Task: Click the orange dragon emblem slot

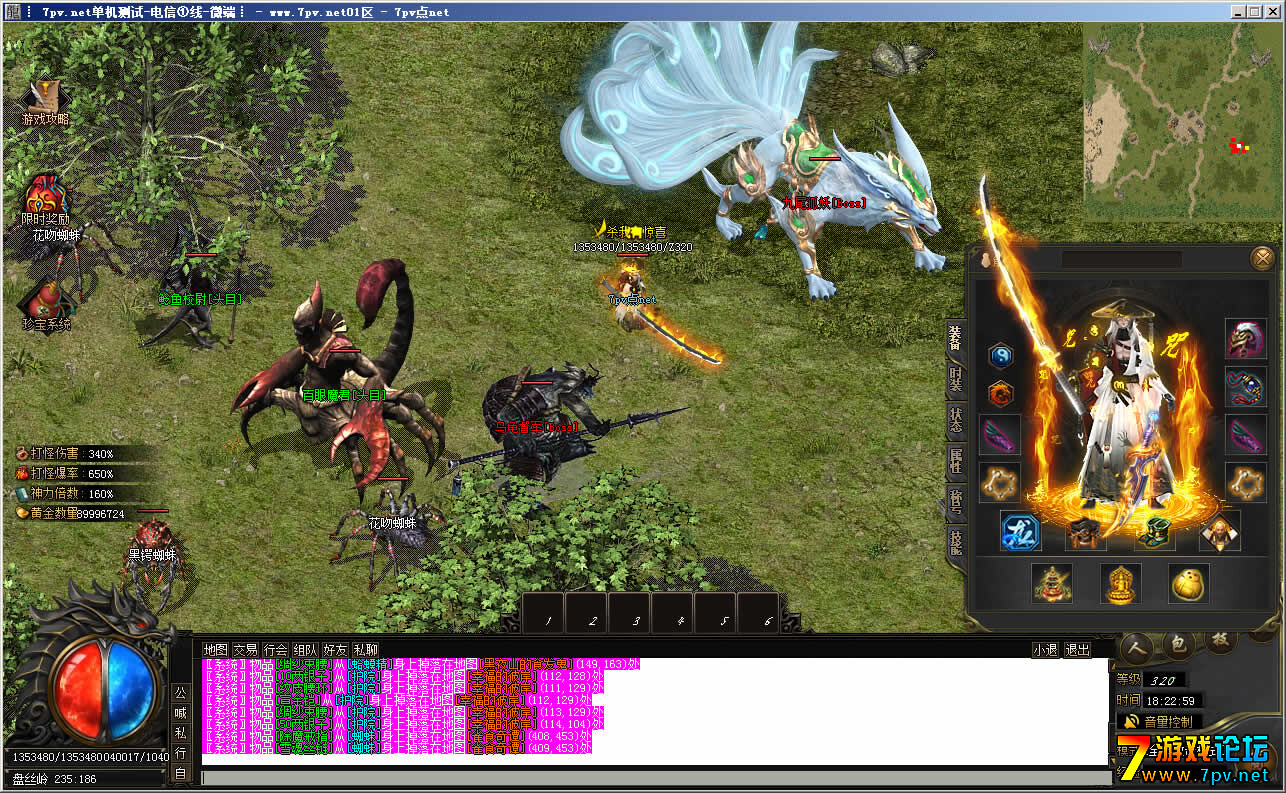Action: 1001,394
